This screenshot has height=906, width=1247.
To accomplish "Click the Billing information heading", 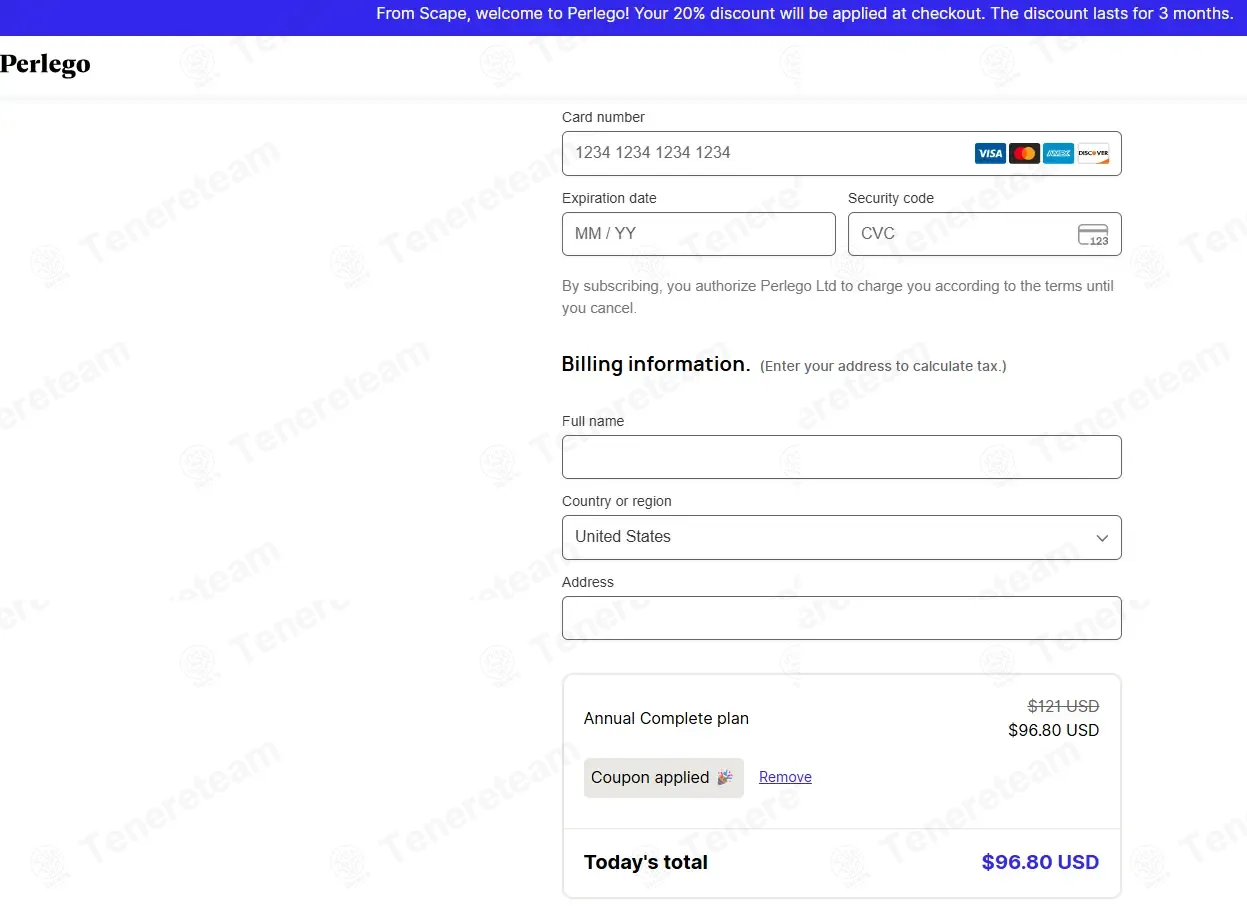I will coord(656,364).
